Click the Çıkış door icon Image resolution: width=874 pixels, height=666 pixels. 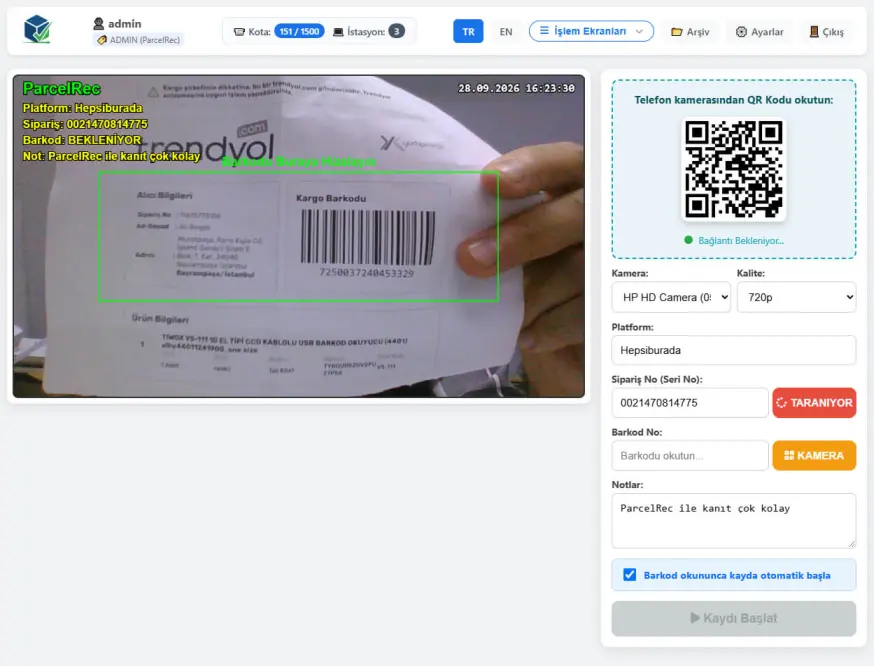814,32
